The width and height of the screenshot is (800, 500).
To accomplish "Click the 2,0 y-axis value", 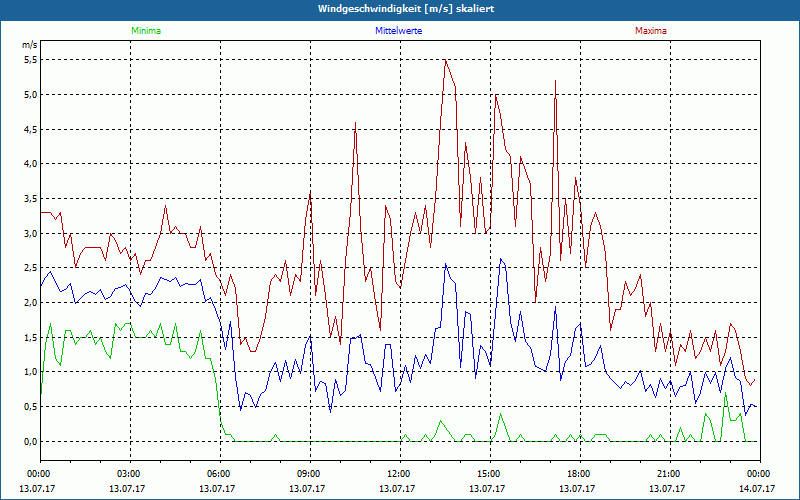I will 31,303.
